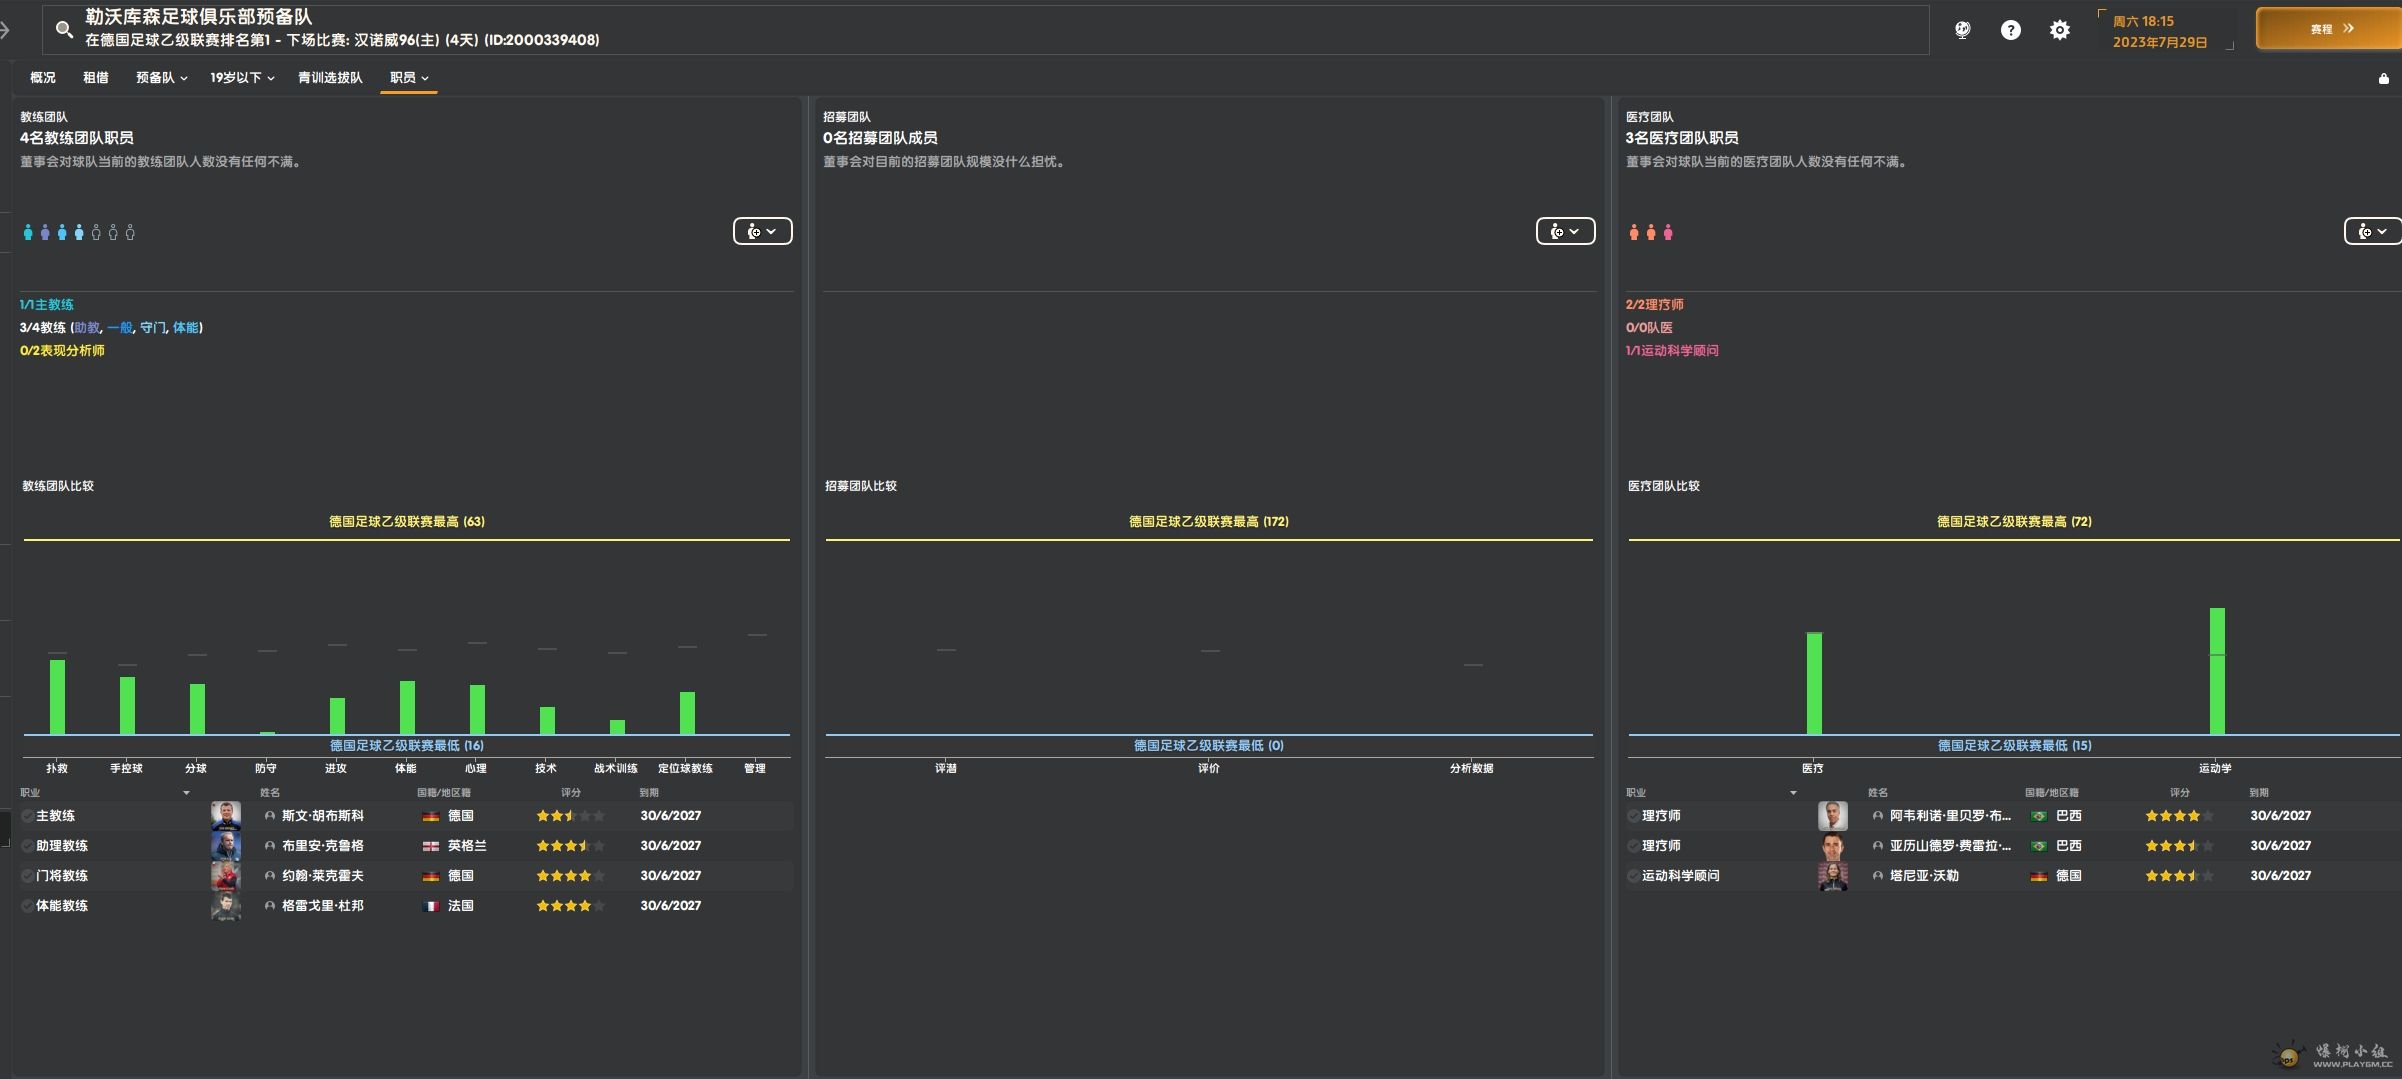Click 1/1主教练 link
Image resolution: width=2402 pixels, height=1079 pixels.
47,305
